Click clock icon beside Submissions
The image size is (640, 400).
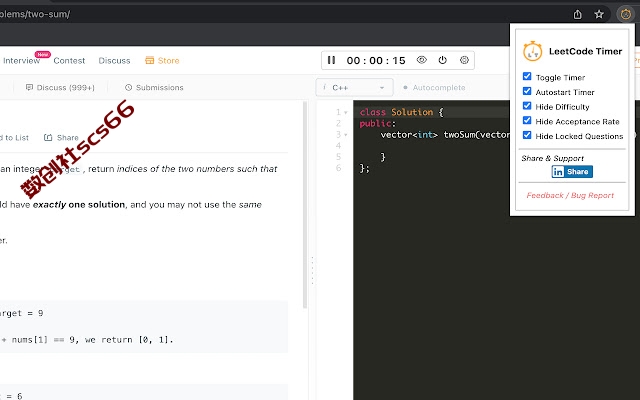[129, 87]
